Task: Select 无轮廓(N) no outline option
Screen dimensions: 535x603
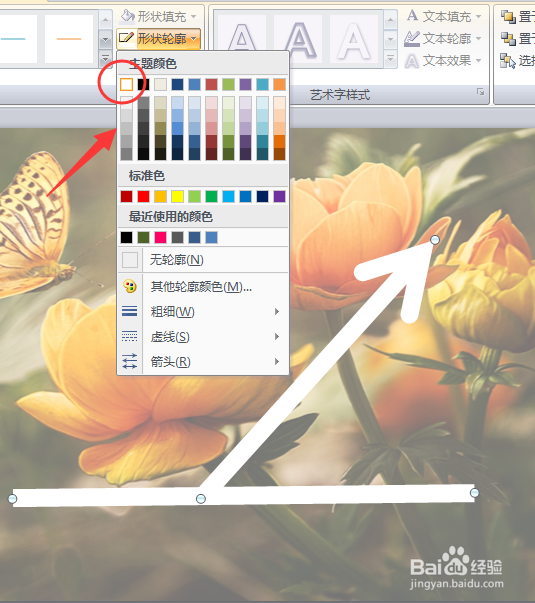Action: click(203, 260)
